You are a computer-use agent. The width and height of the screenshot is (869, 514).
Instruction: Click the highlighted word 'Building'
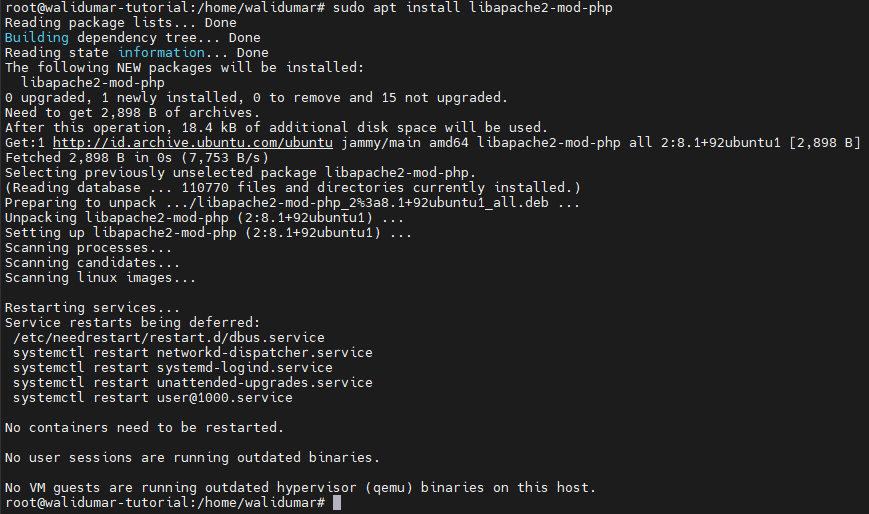pyautogui.click(x=37, y=38)
